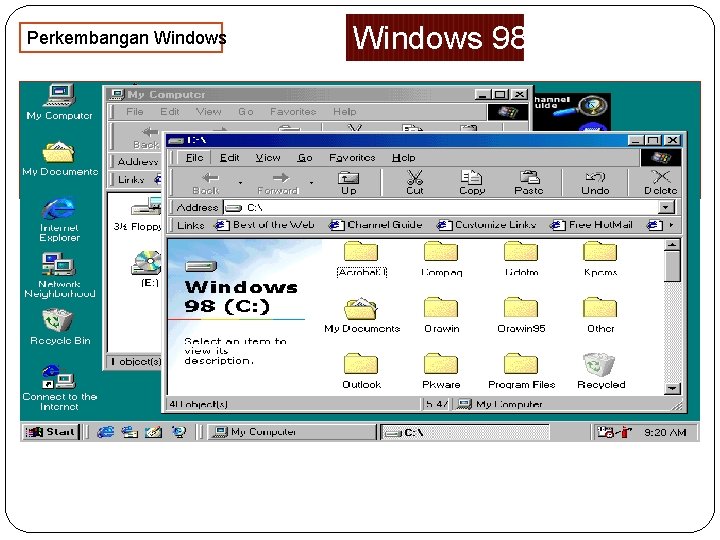
Task: Select the Pkware folder
Action: [x=441, y=371]
